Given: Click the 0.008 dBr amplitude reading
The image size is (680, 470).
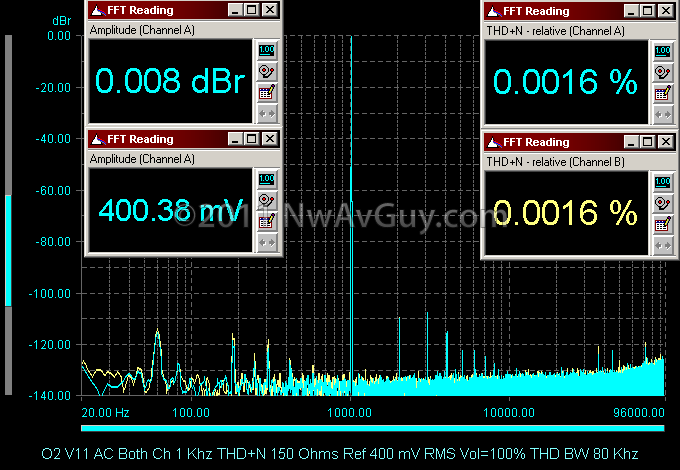Looking at the screenshot, I should point(170,81).
